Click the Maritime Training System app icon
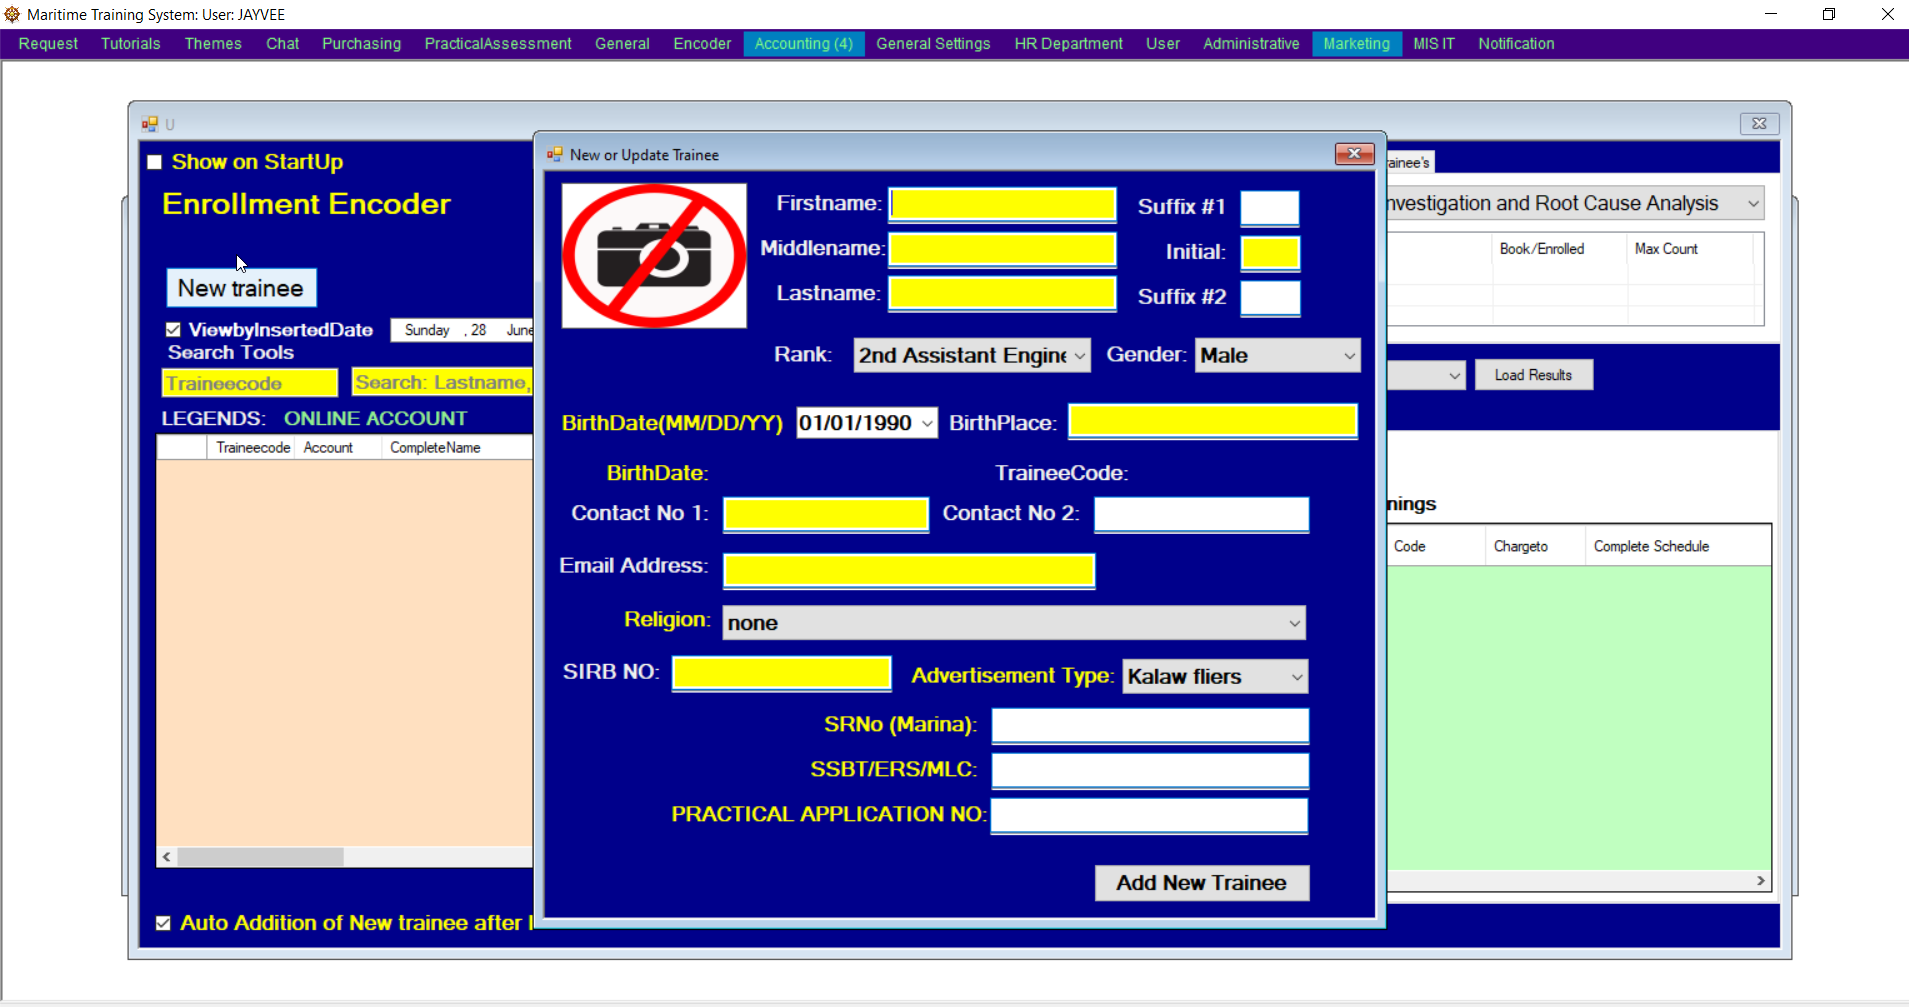The width and height of the screenshot is (1909, 1007). (x=12, y=14)
